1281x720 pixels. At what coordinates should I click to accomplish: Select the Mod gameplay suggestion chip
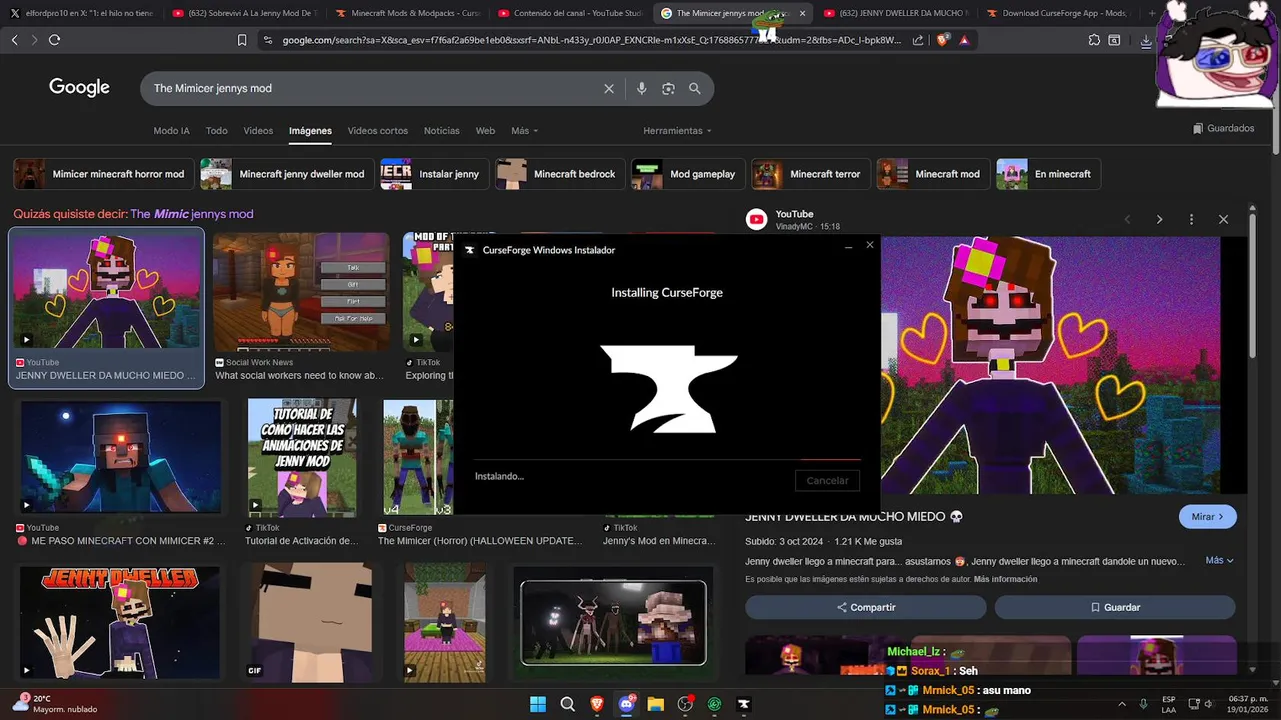(x=688, y=174)
